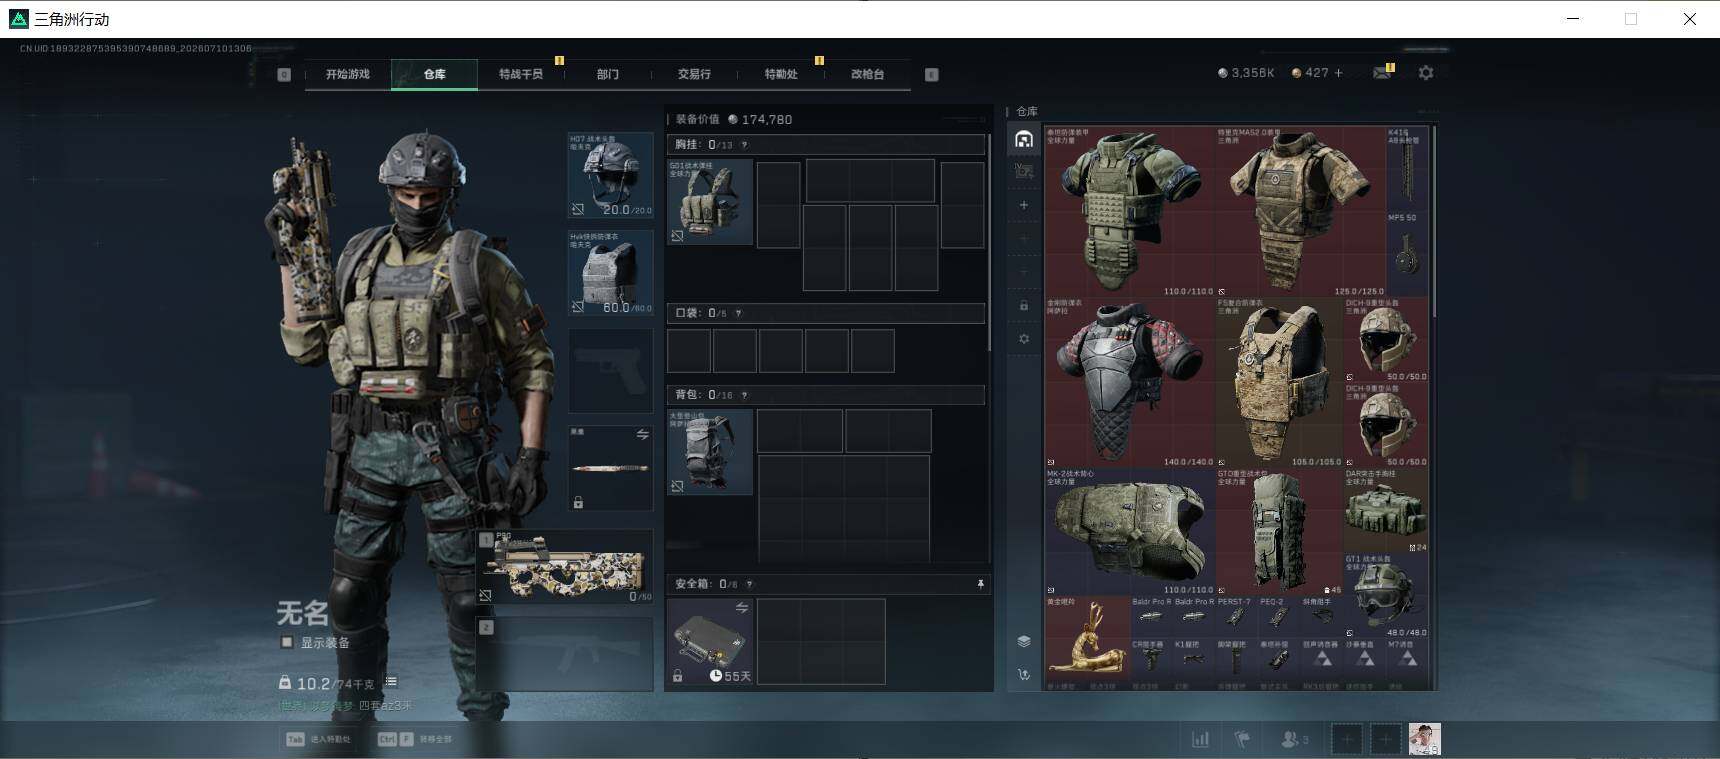Click the empty pistol slot
The width and height of the screenshot is (1720, 759).
610,371
